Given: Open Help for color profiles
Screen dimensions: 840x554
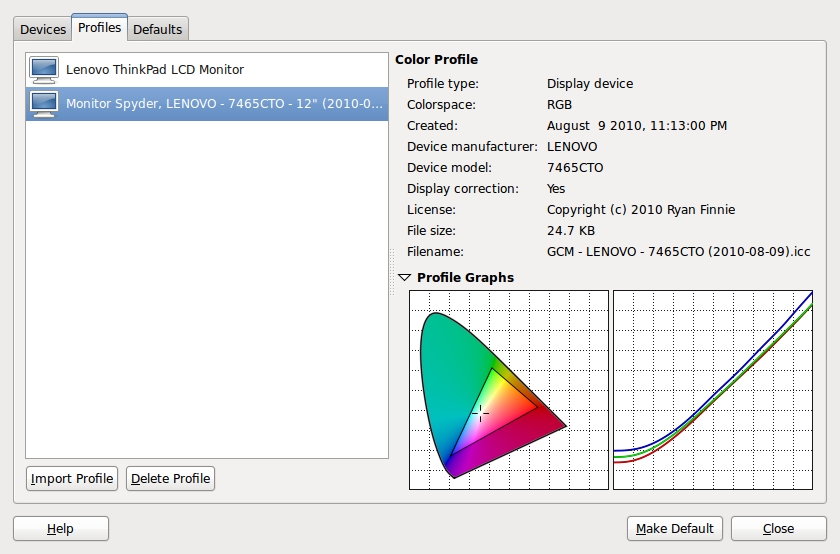Looking at the screenshot, I should pos(61,529).
